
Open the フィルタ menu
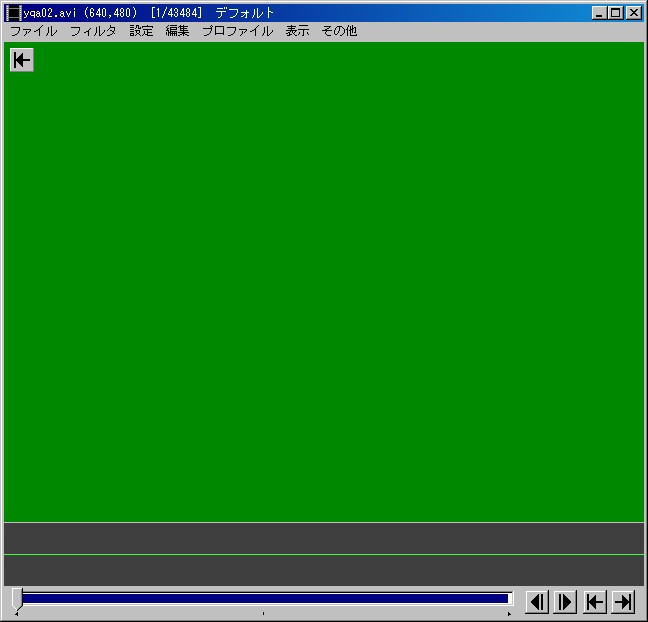pyautogui.click(x=93, y=31)
